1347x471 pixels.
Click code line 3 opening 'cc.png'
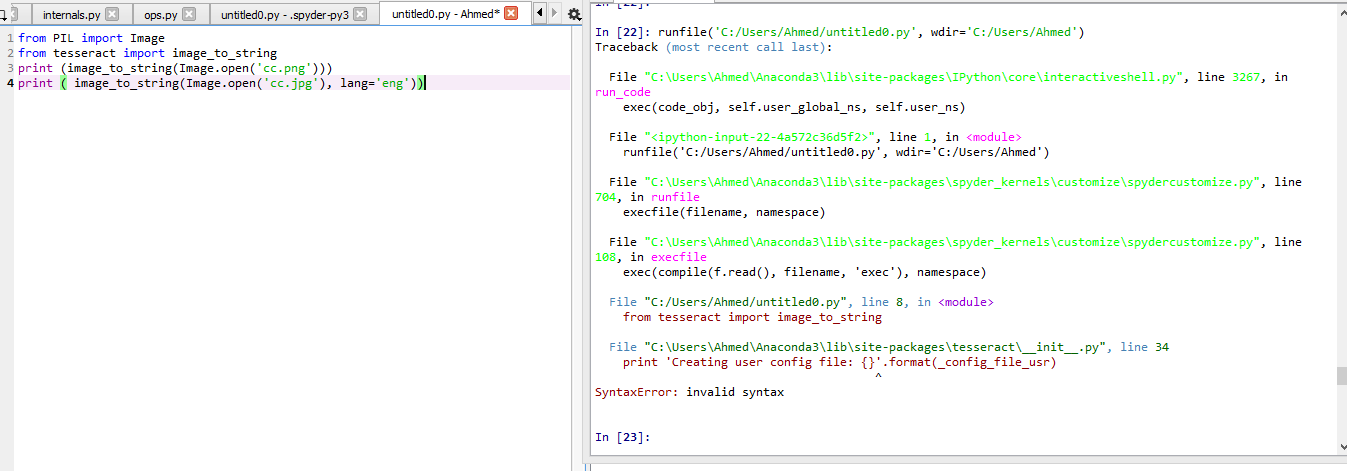[175, 68]
